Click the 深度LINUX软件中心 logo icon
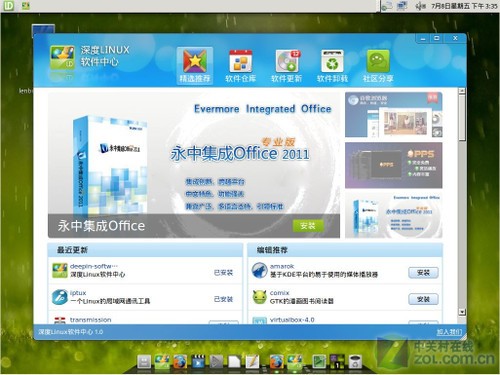The height and width of the screenshot is (375, 500). (62, 58)
